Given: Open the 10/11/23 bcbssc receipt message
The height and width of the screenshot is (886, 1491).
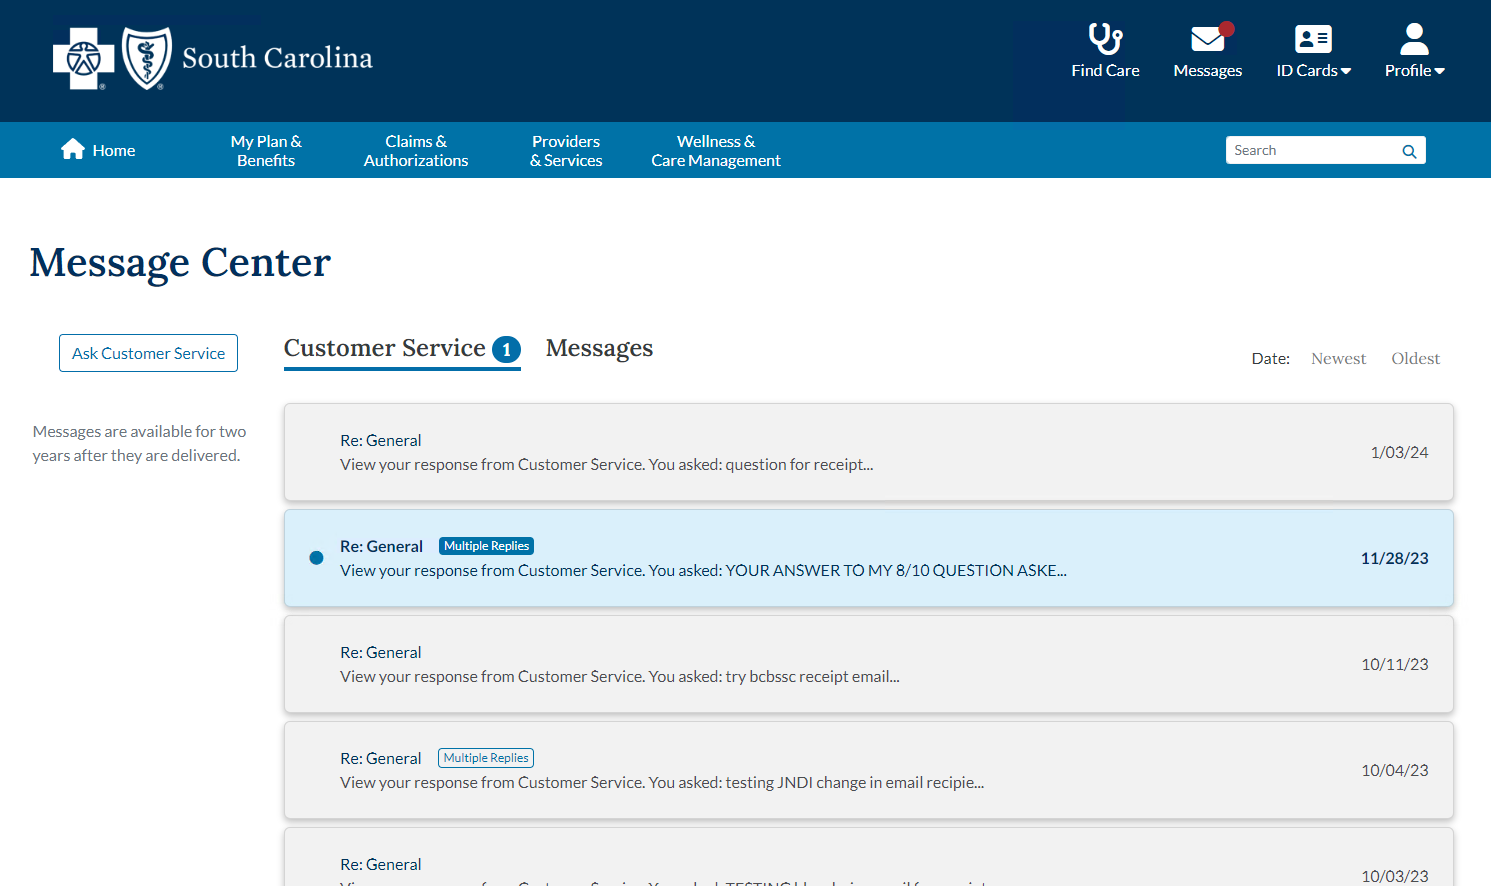Looking at the screenshot, I should (x=868, y=664).
